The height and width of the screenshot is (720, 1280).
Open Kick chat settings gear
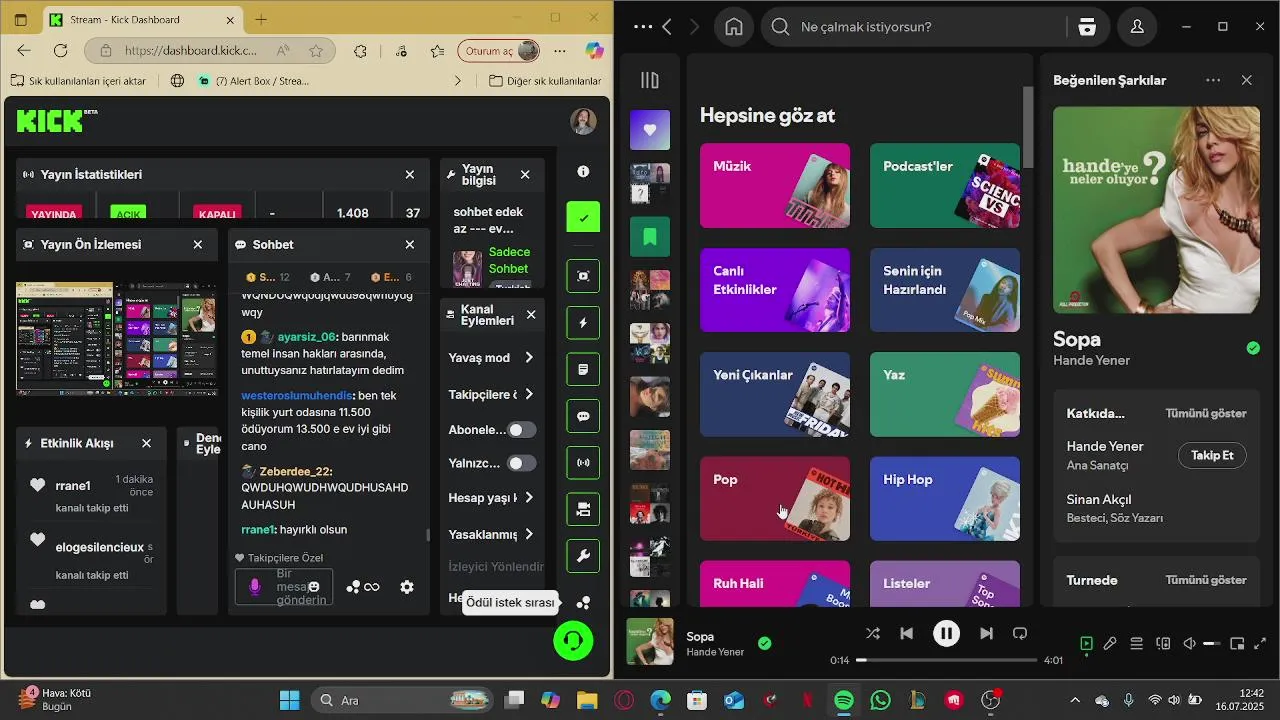(407, 587)
